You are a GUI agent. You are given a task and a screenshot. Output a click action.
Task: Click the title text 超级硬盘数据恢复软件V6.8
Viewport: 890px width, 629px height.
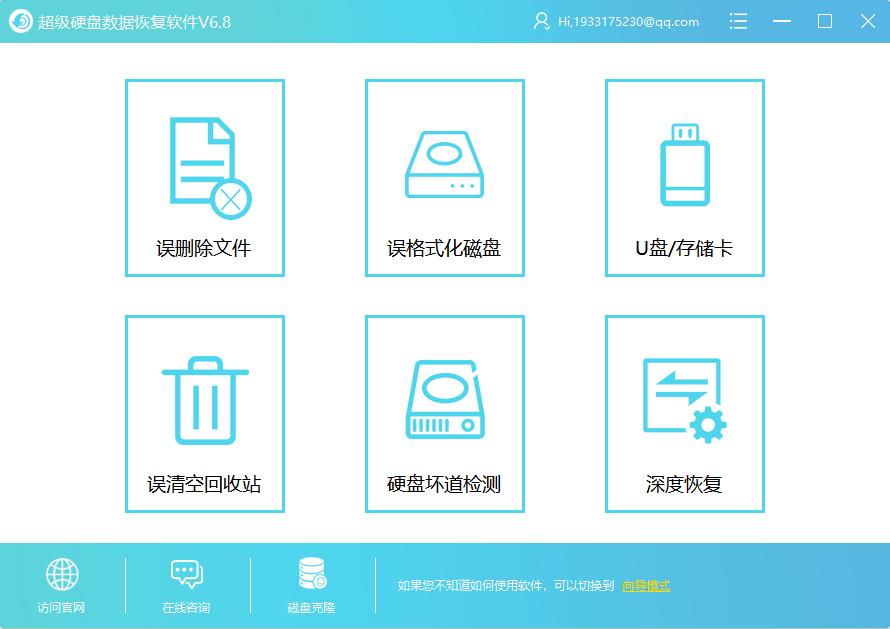[x=135, y=22]
